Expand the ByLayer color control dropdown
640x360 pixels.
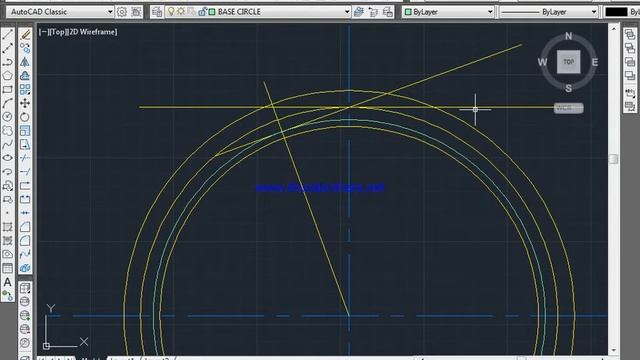[490, 12]
